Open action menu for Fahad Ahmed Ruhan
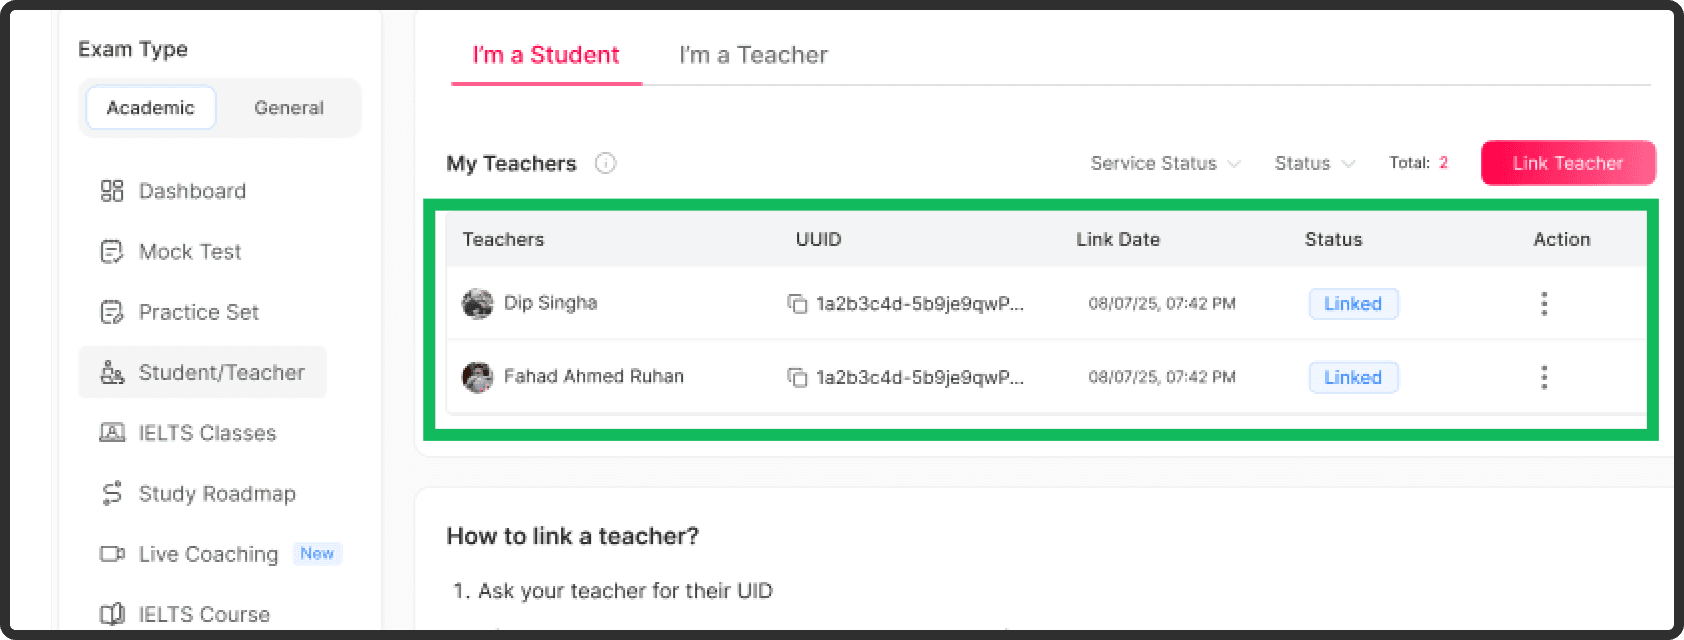 click(x=1544, y=377)
